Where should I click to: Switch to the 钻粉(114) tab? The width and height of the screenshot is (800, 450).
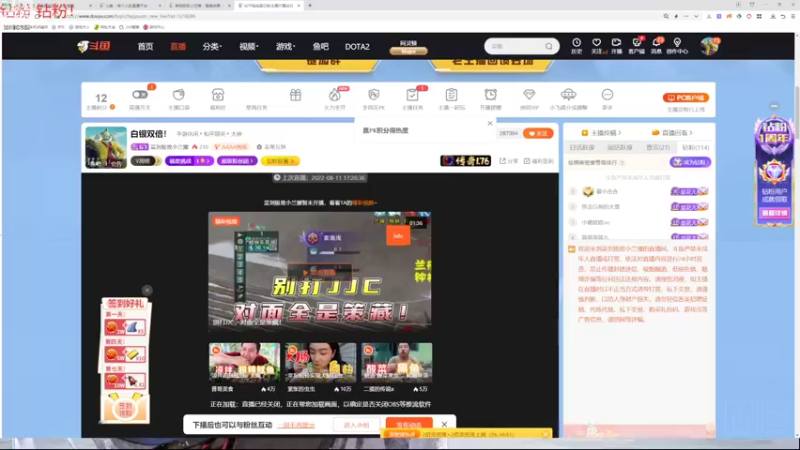695,147
